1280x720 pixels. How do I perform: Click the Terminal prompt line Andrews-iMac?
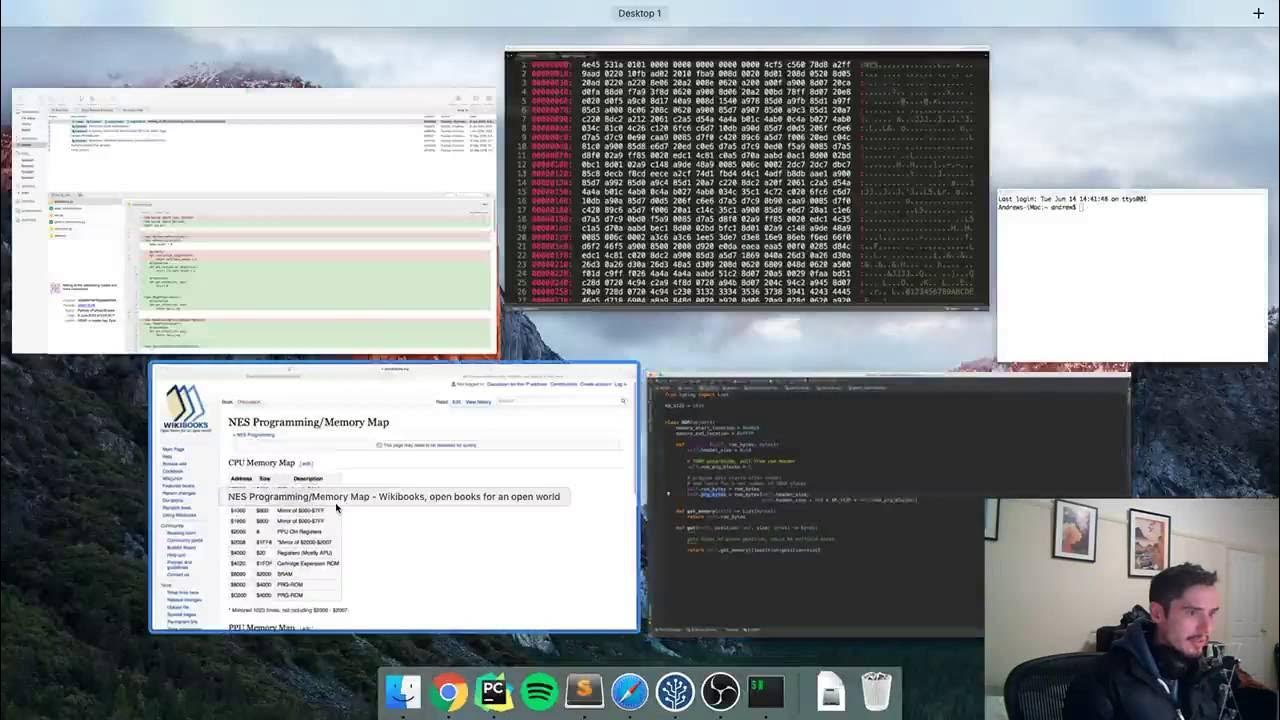1040,207
